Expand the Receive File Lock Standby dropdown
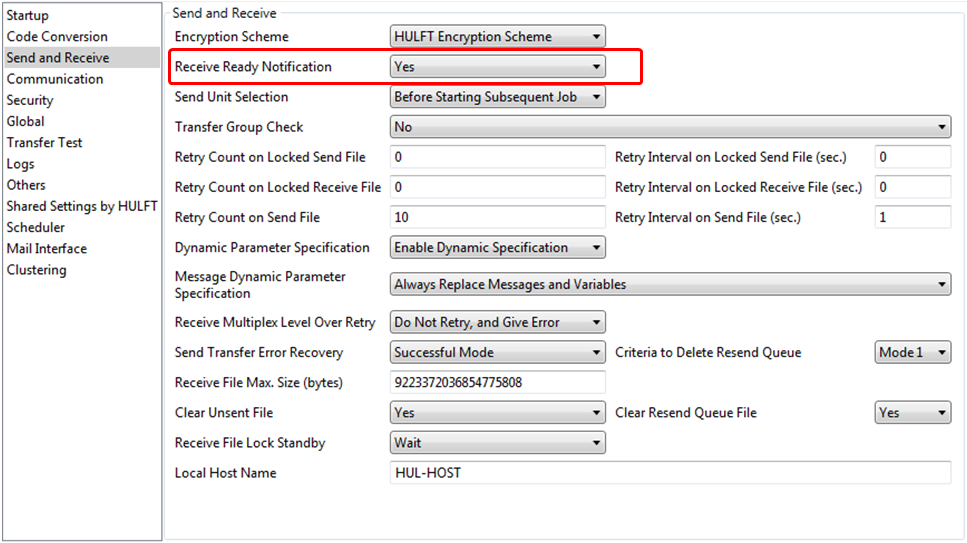The width and height of the screenshot is (967, 543). tap(497, 442)
